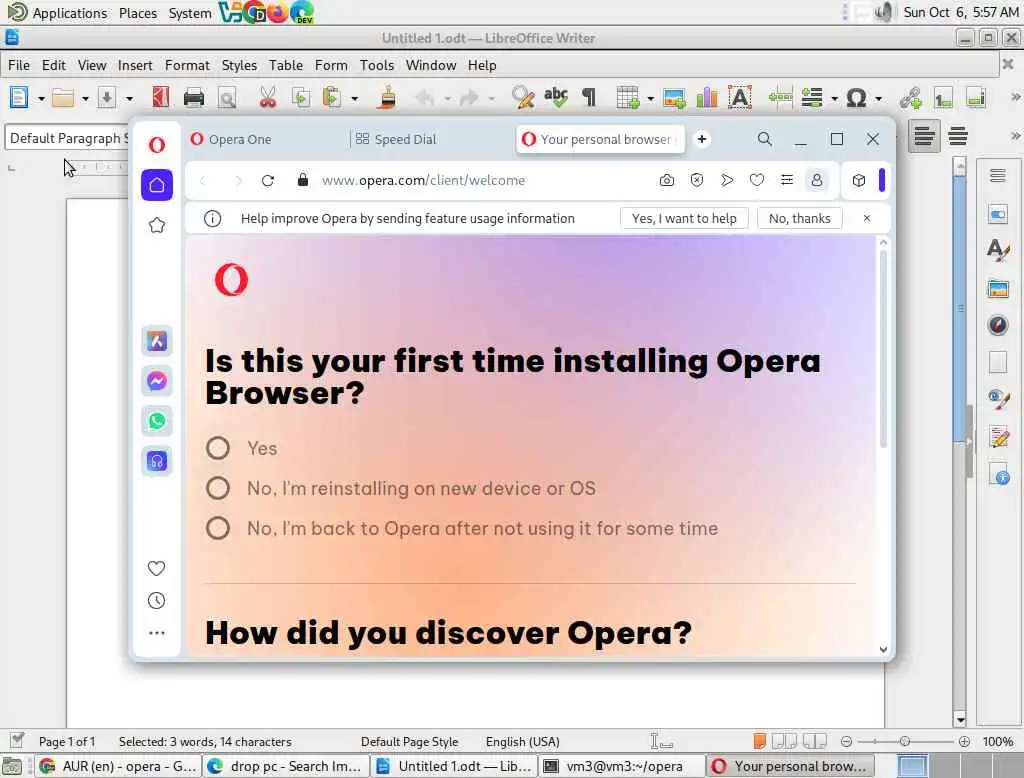Select Yes radio button
Image resolution: width=1024 pixels, height=778 pixels.
coord(217,448)
